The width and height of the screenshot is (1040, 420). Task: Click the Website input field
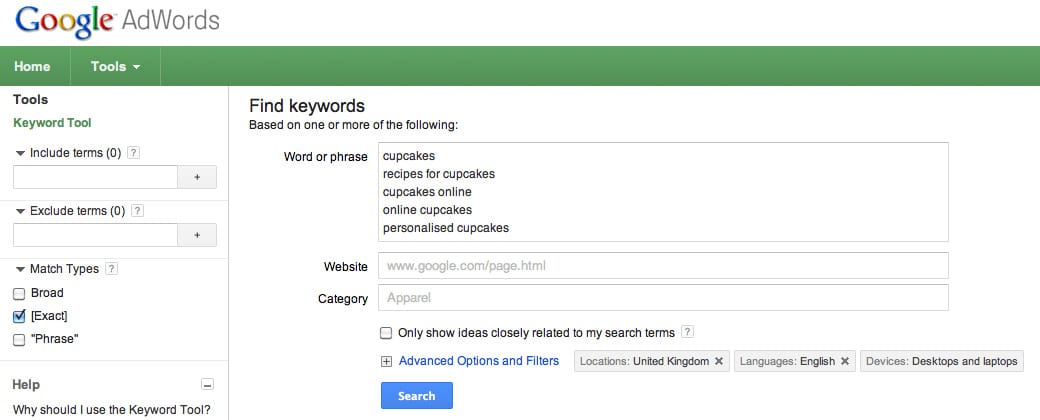point(662,266)
